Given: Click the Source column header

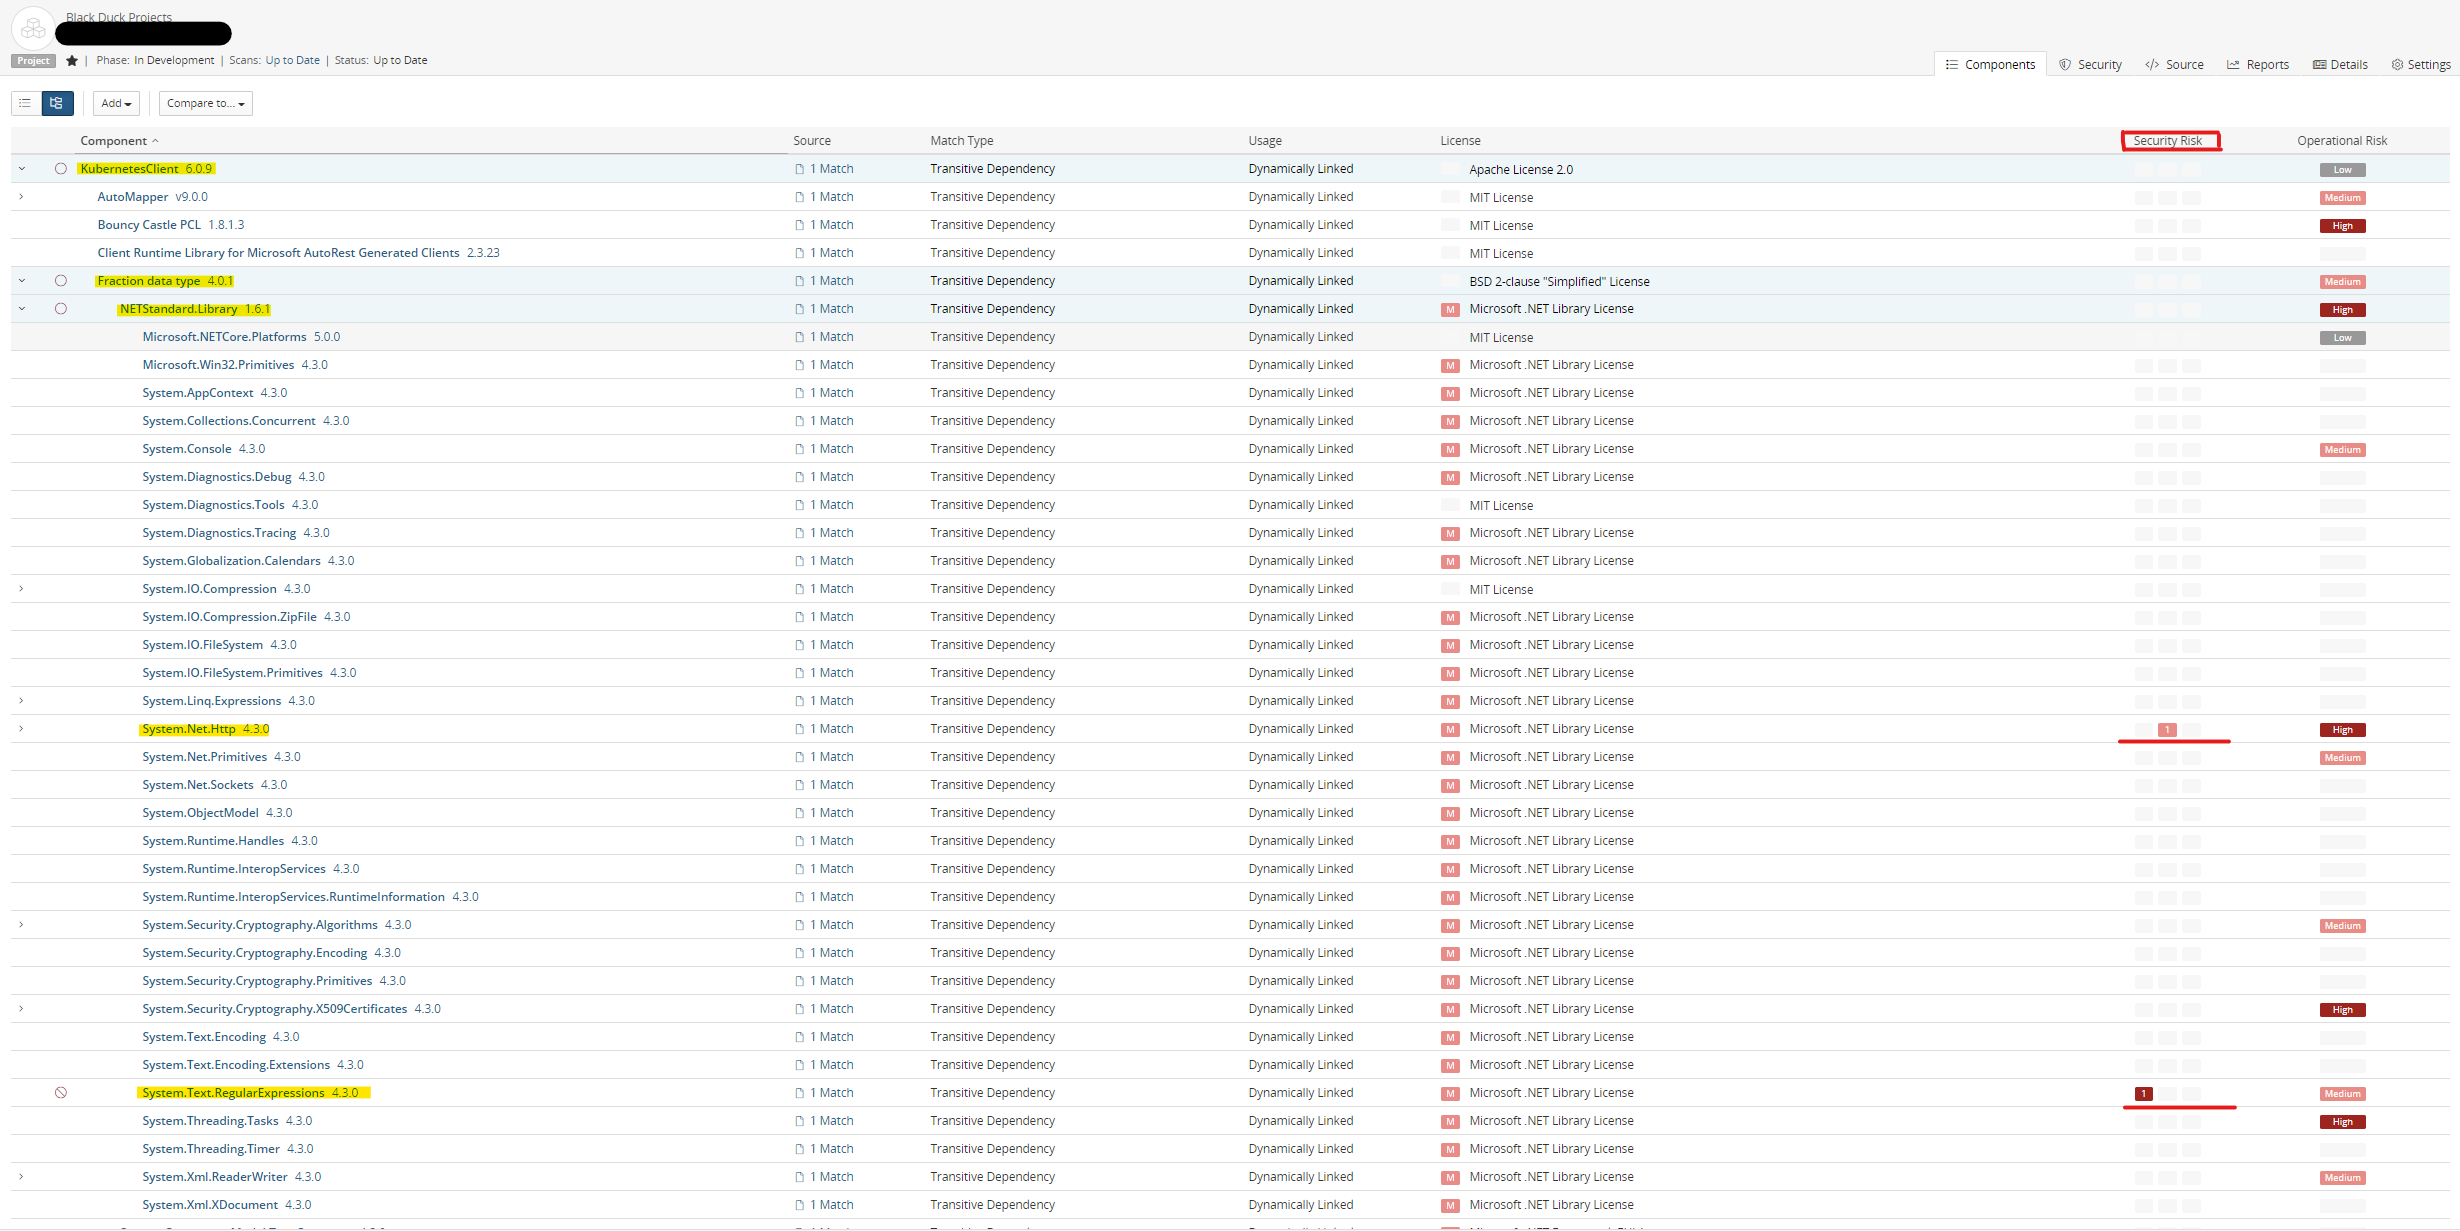Looking at the screenshot, I should [x=812, y=141].
